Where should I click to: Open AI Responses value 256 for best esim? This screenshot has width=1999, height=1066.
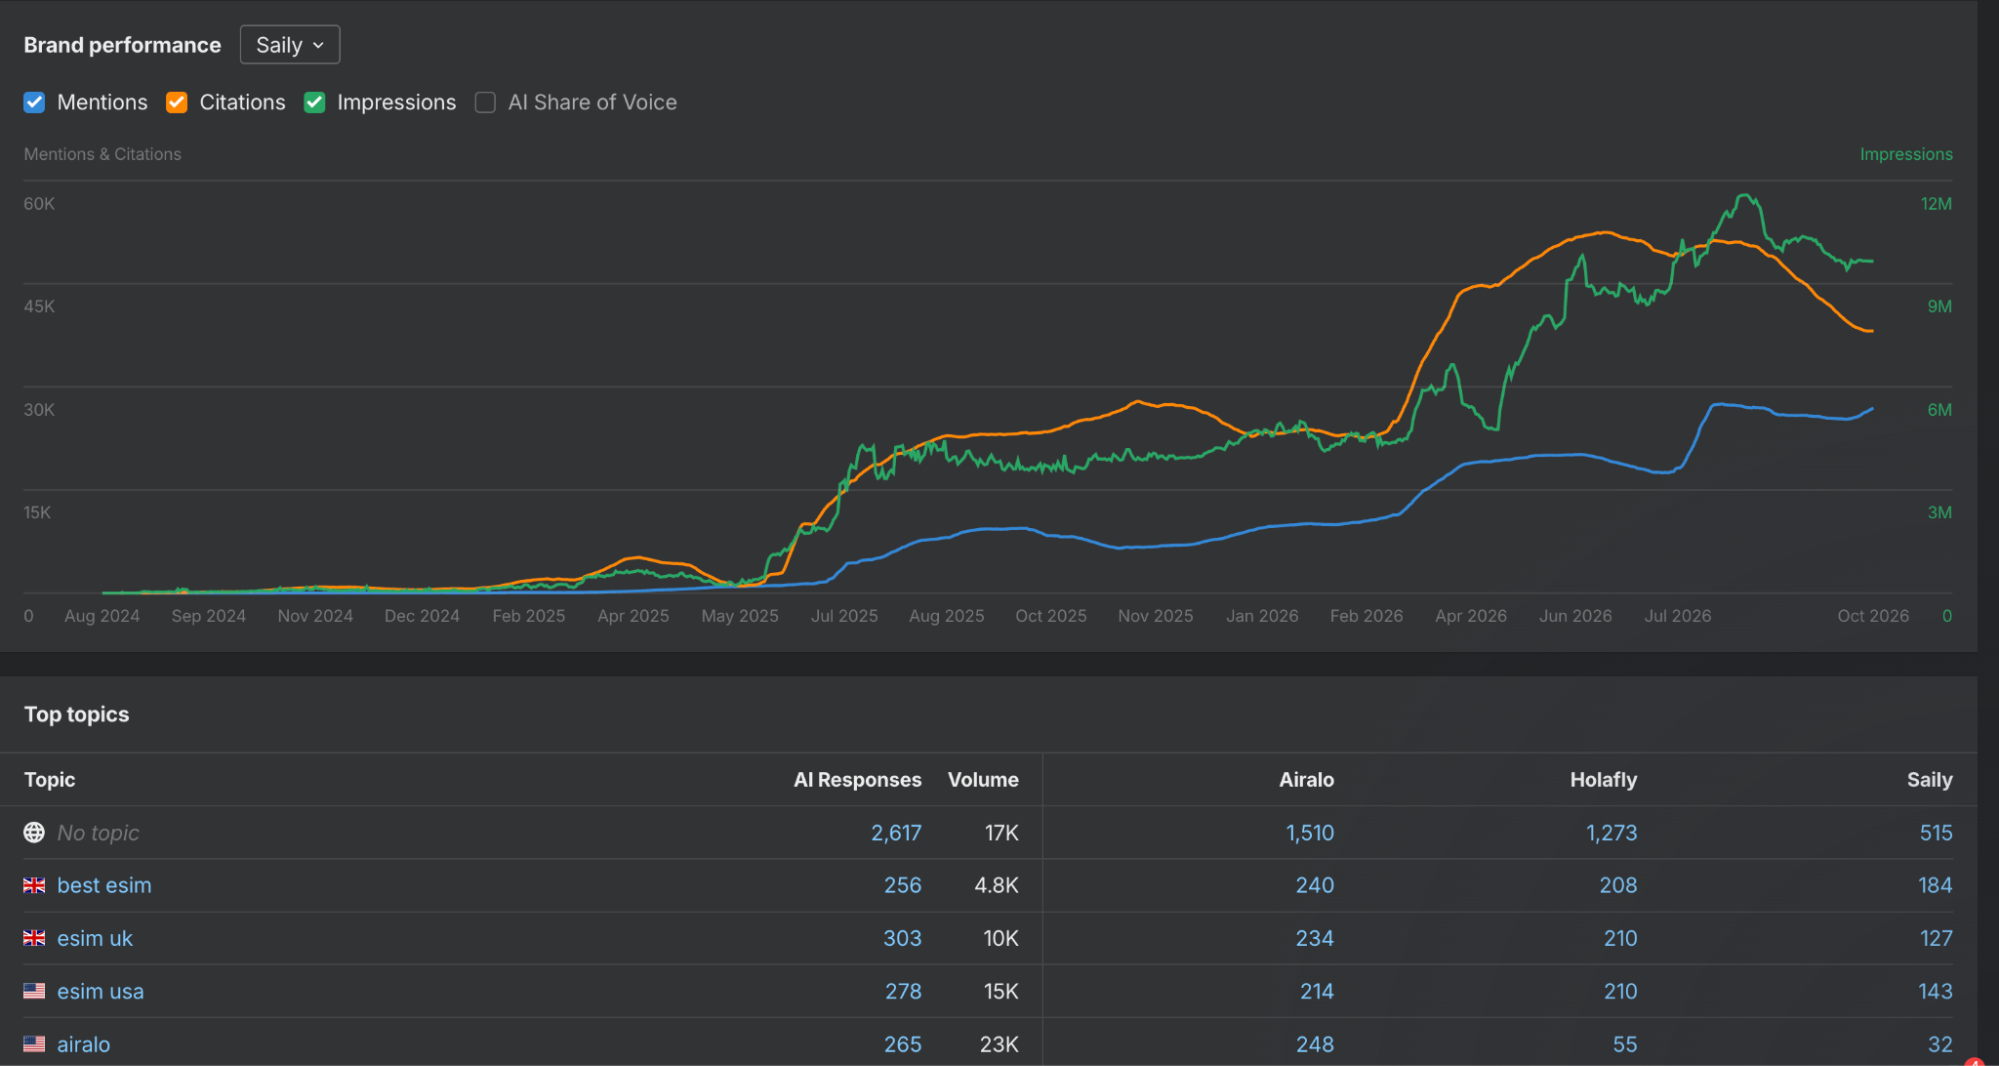pyautogui.click(x=903, y=885)
